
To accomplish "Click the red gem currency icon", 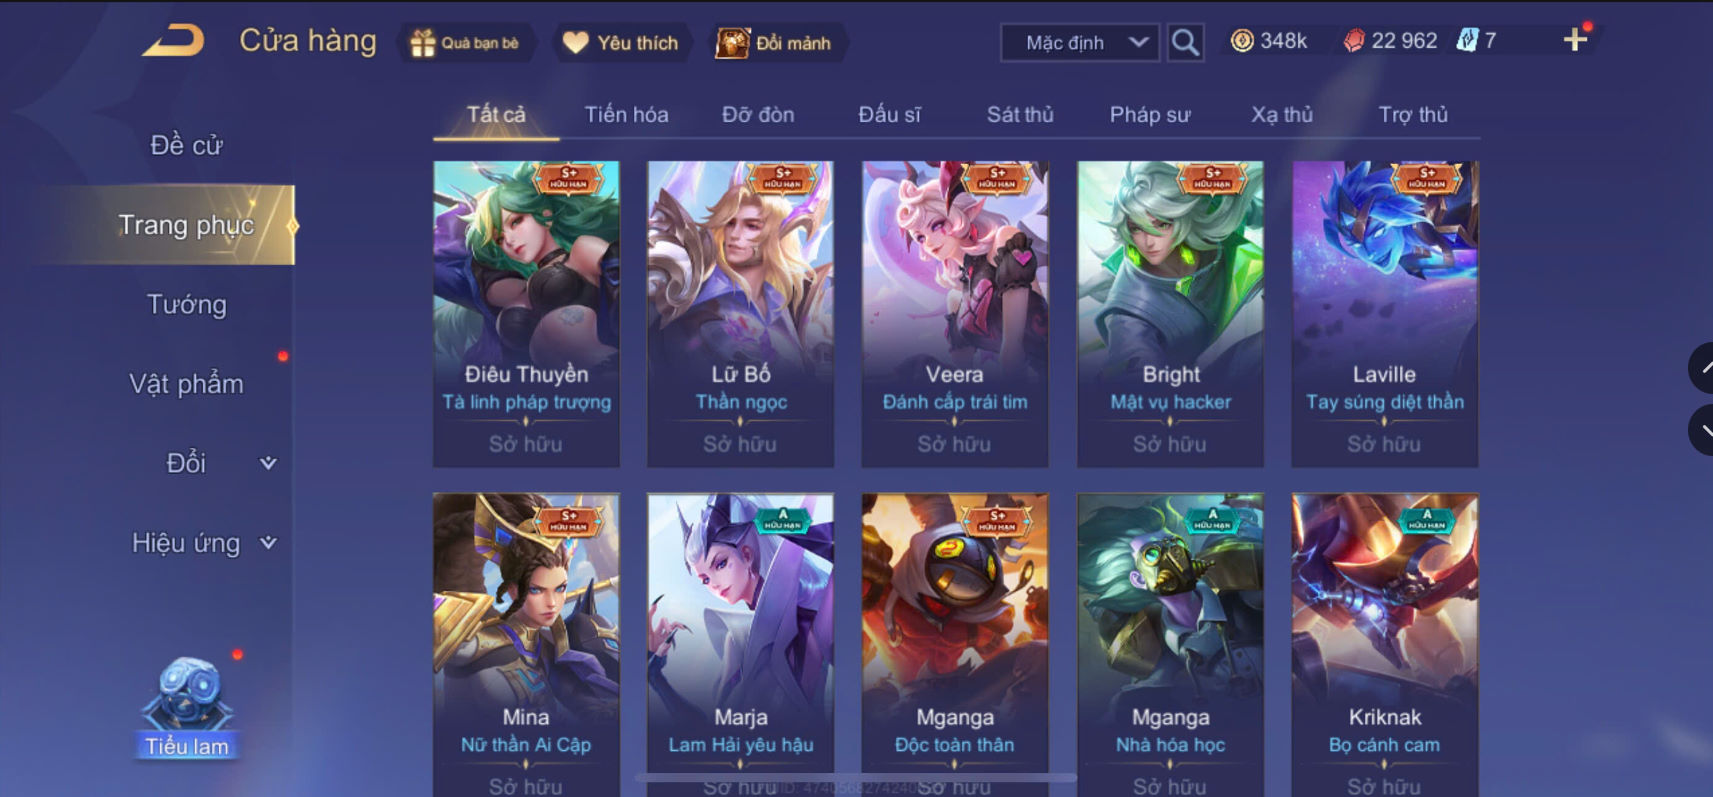I will tap(1354, 41).
